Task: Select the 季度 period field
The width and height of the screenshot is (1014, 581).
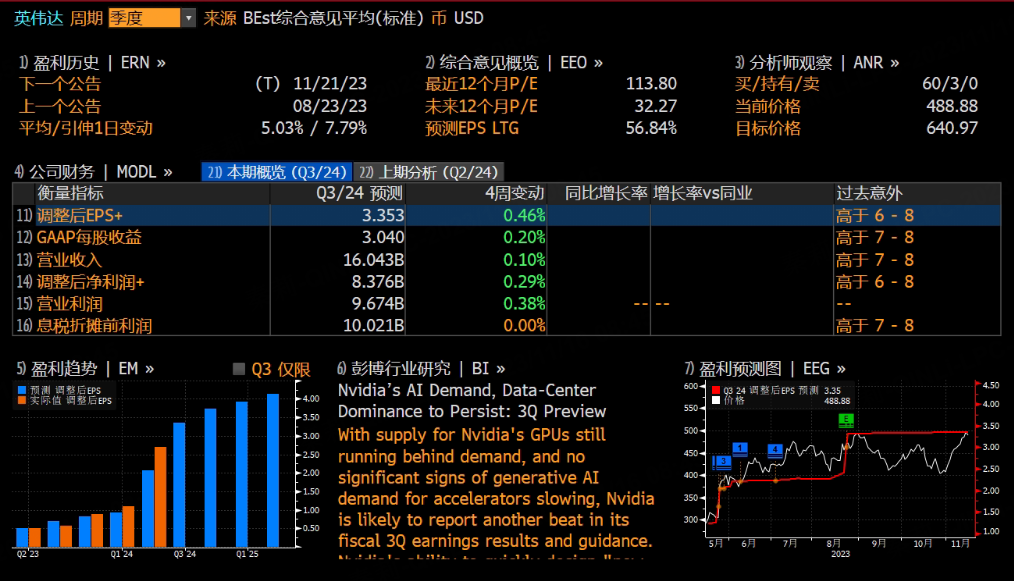Action: (144, 18)
